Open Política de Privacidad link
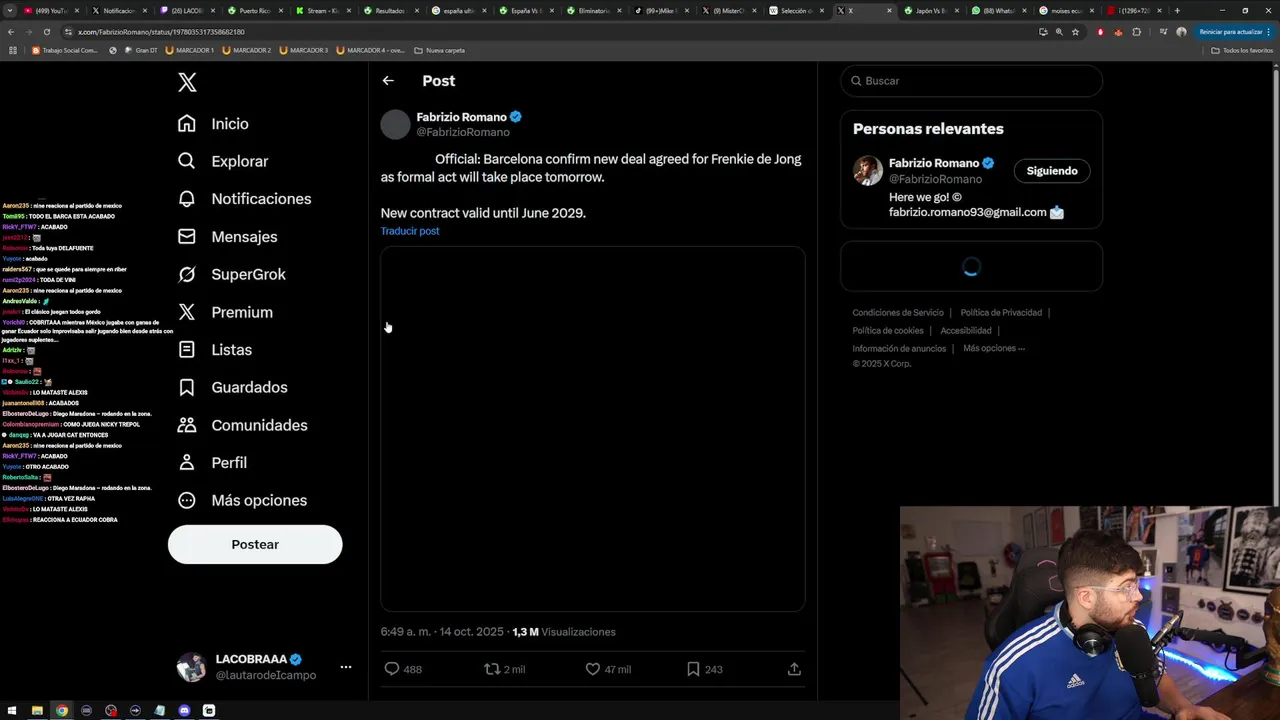The height and width of the screenshot is (720, 1280). [x=1001, y=313]
